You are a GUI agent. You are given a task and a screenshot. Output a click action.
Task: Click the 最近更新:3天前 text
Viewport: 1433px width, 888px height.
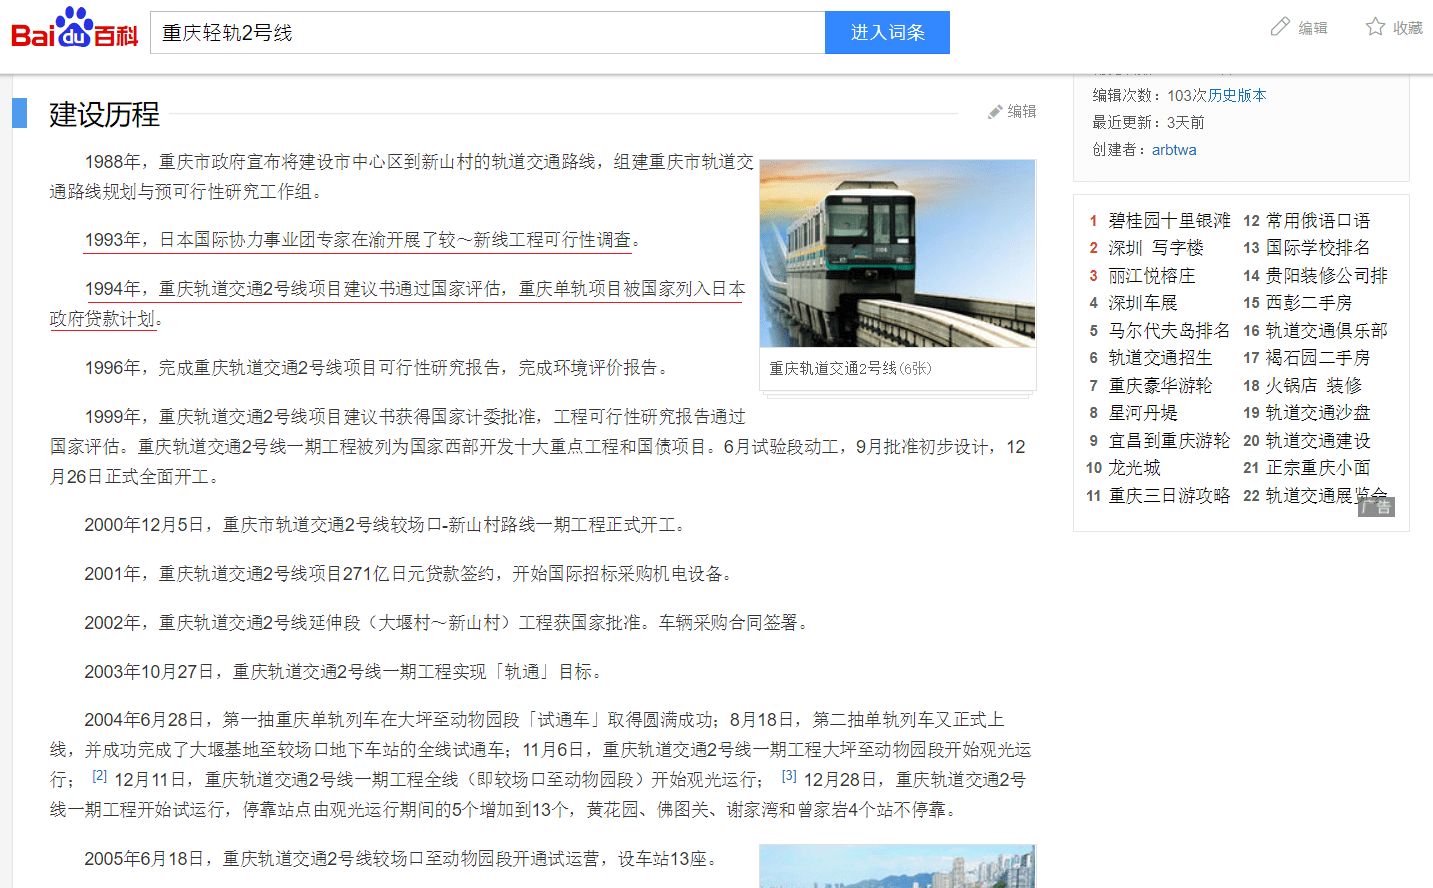click(1148, 122)
